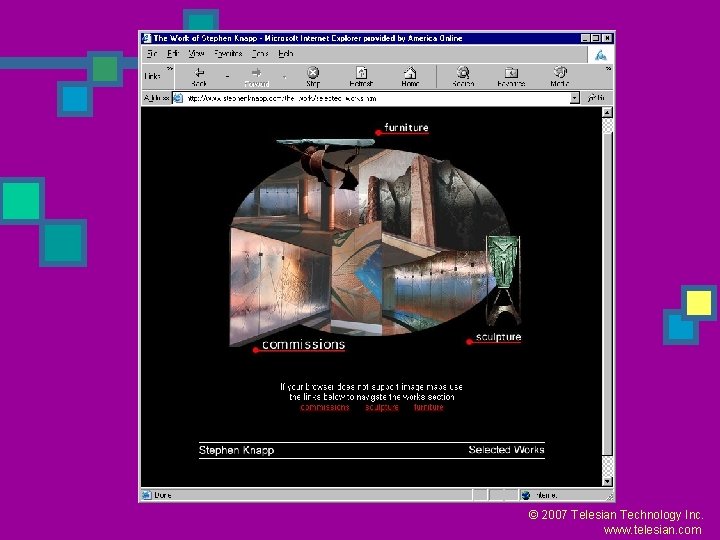Open the Favorites folder toolbar icon
Screen dimensions: 720x540
511,73
